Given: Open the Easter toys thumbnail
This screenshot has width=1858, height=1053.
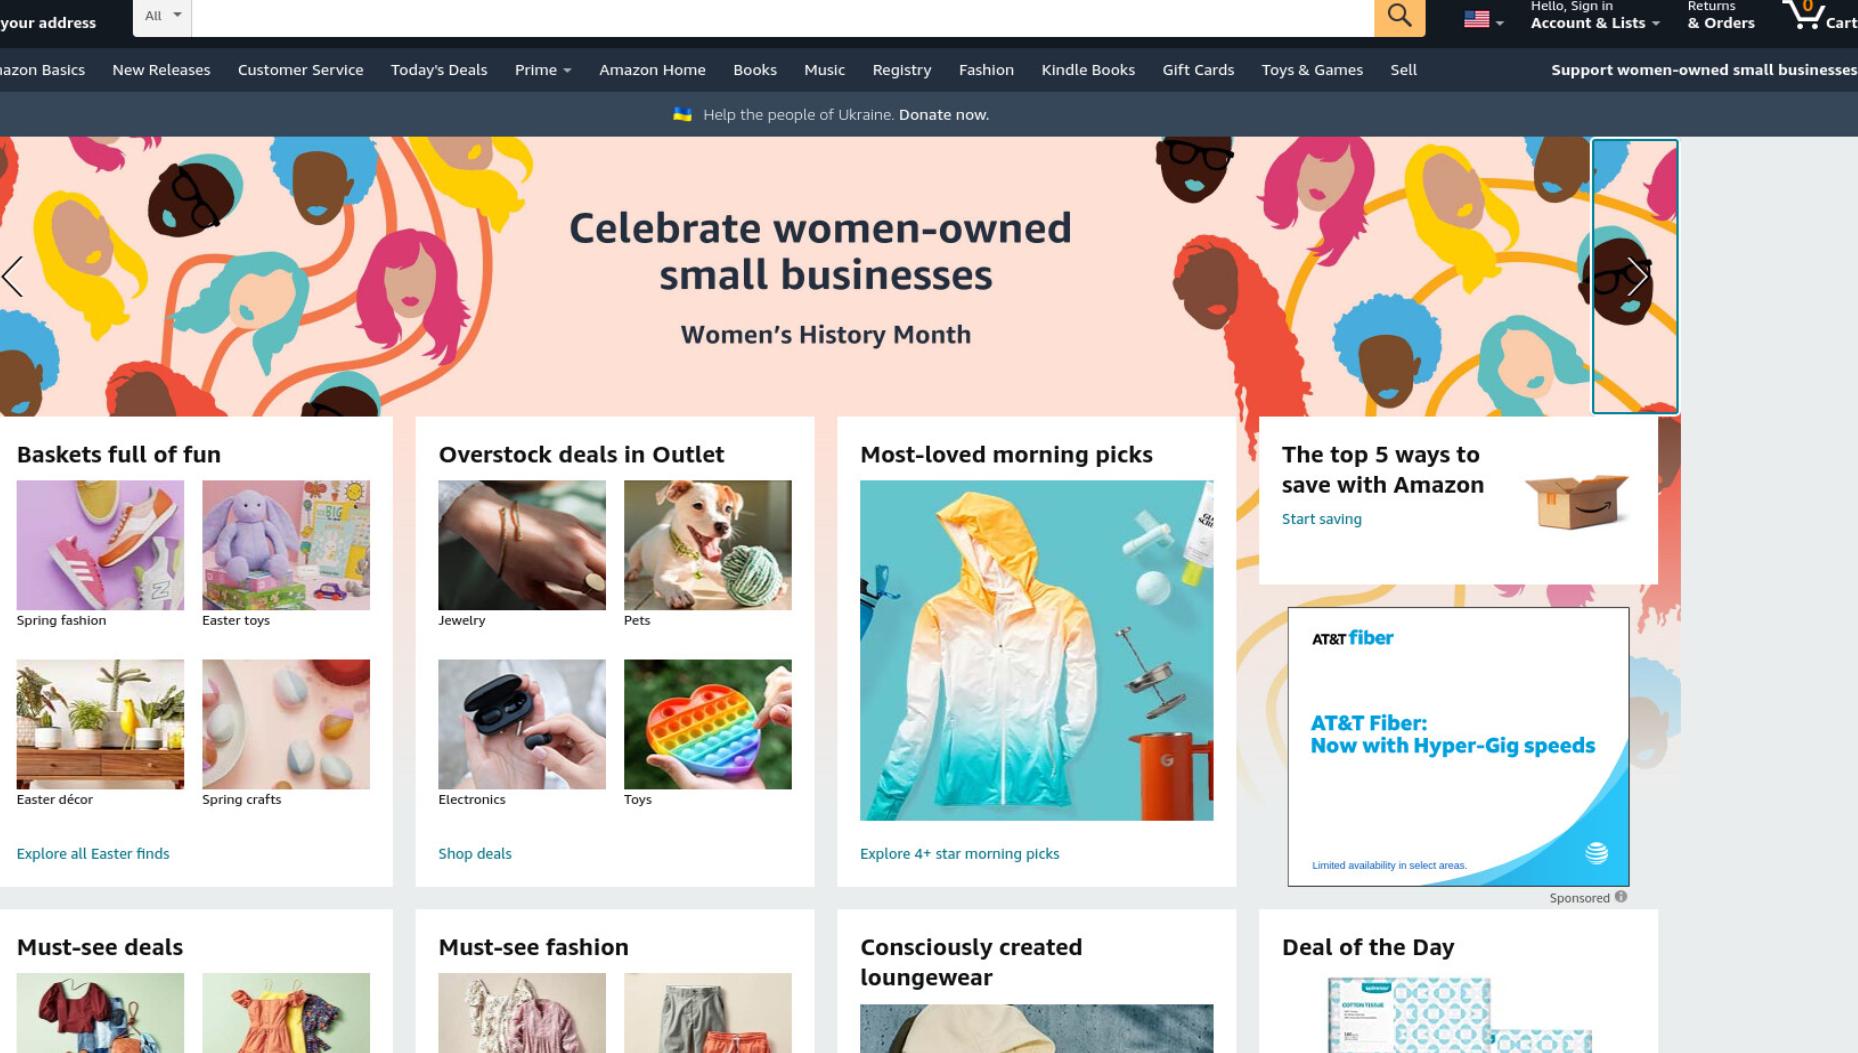Looking at the screenshot, I should click(286, 545).
